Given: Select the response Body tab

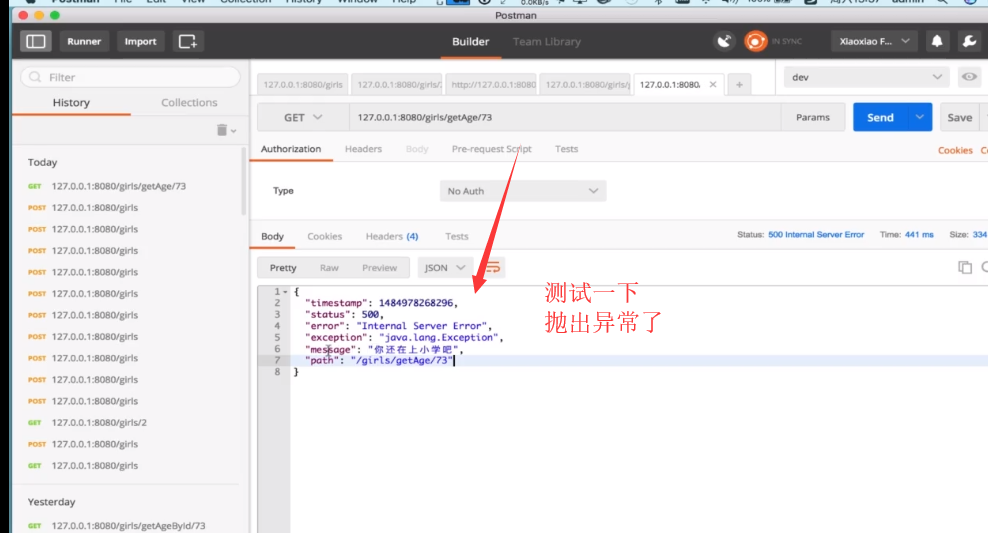Looking at the screenshot, I should coord(272,236).
